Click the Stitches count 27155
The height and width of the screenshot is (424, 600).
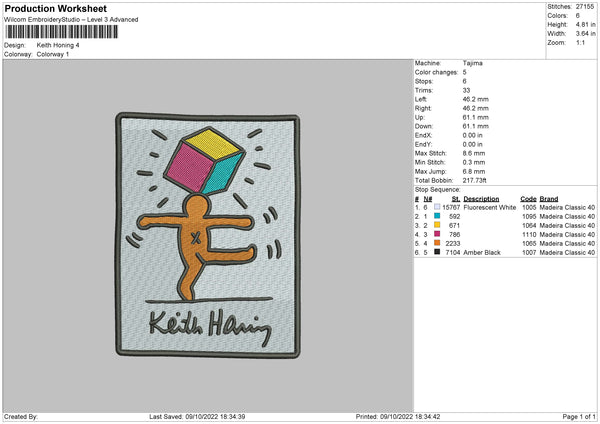(585, 7)
